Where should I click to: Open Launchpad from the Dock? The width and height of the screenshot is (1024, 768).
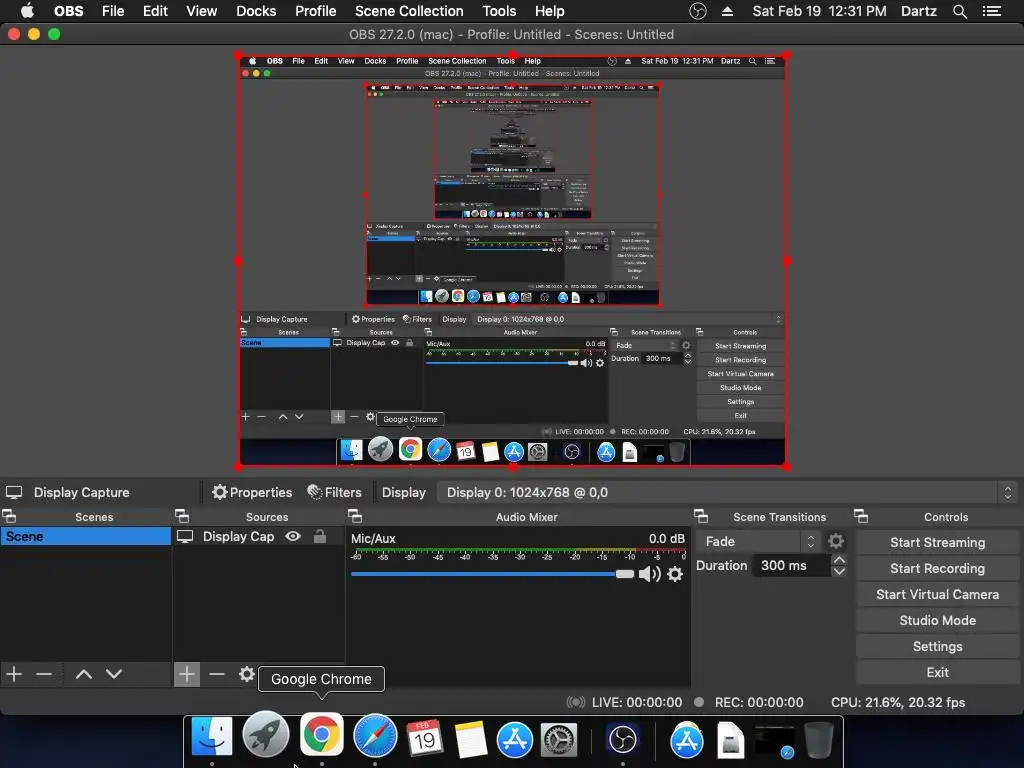click(x=266, y=735)
